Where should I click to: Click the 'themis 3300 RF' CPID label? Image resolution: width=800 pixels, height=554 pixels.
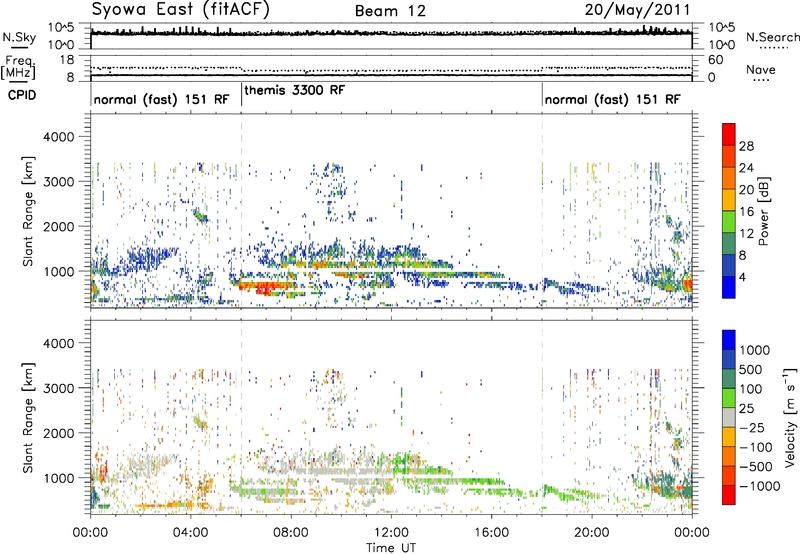294,90
